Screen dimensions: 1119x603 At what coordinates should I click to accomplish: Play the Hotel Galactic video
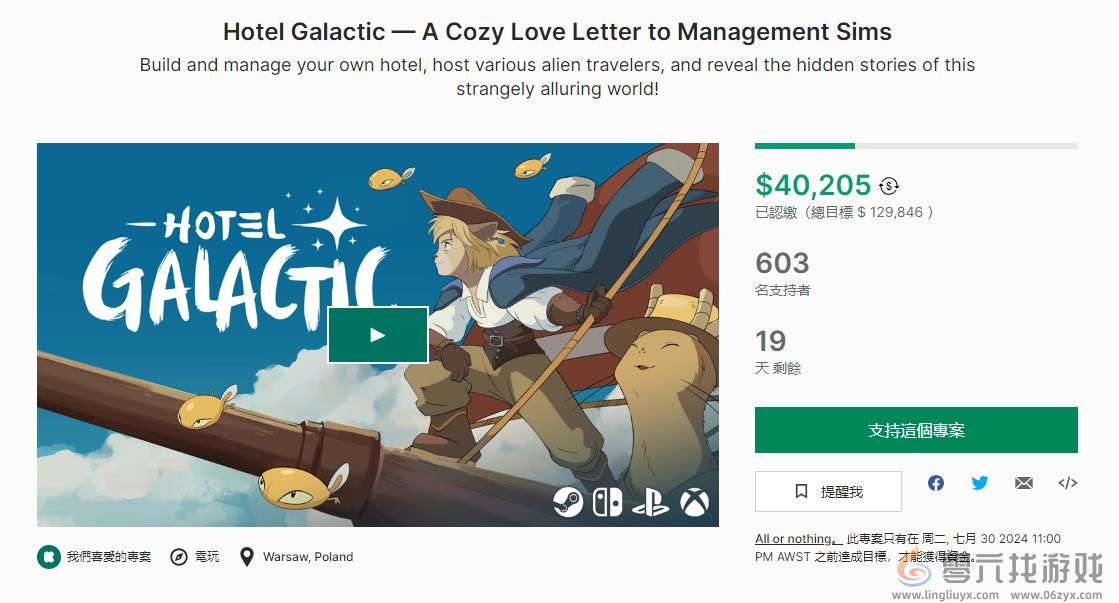tap(377, 335)
